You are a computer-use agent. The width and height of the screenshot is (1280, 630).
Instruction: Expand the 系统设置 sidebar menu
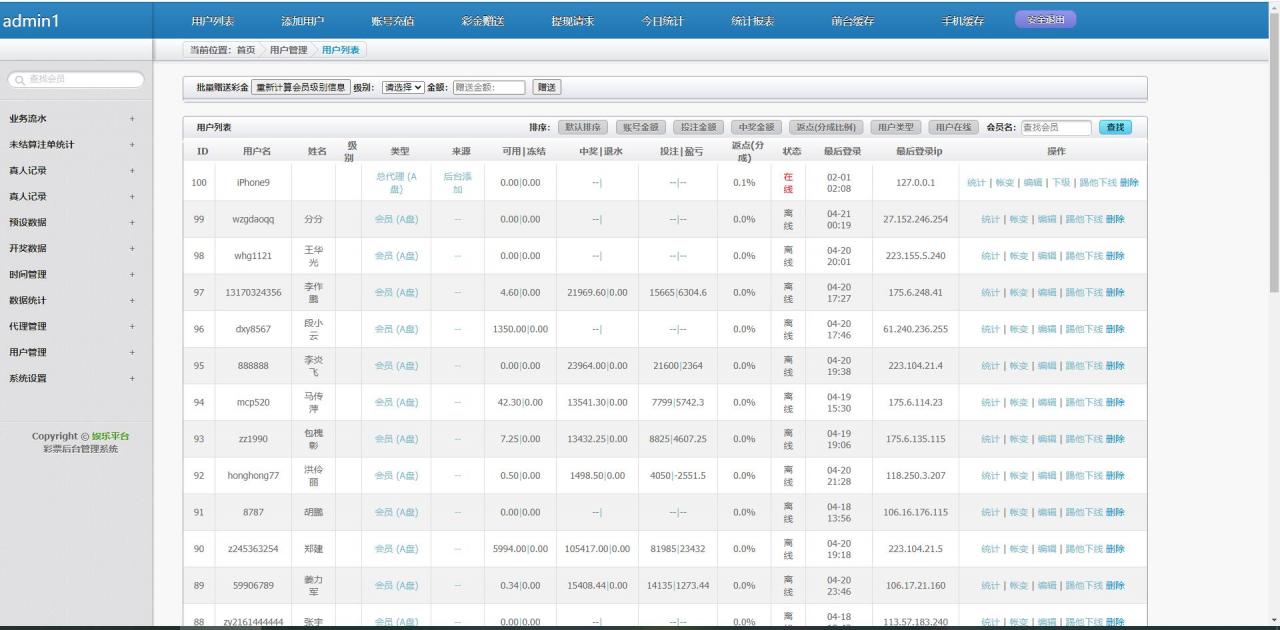coord(131,378)
